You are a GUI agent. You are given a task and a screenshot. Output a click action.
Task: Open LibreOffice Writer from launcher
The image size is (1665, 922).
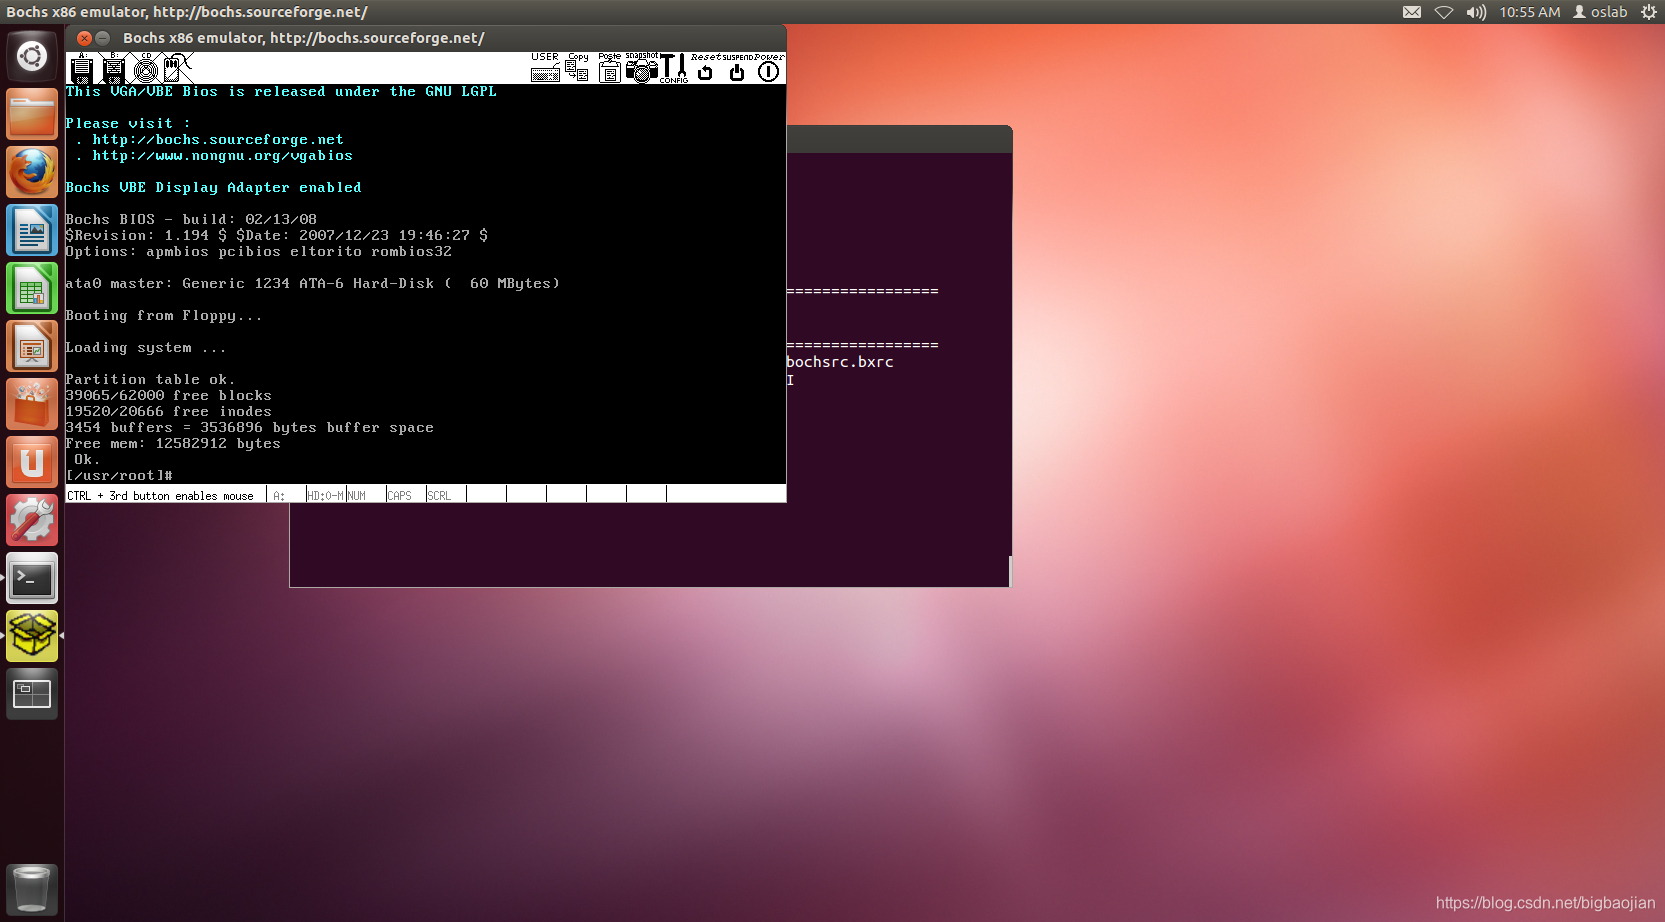(x=32, y=230)
